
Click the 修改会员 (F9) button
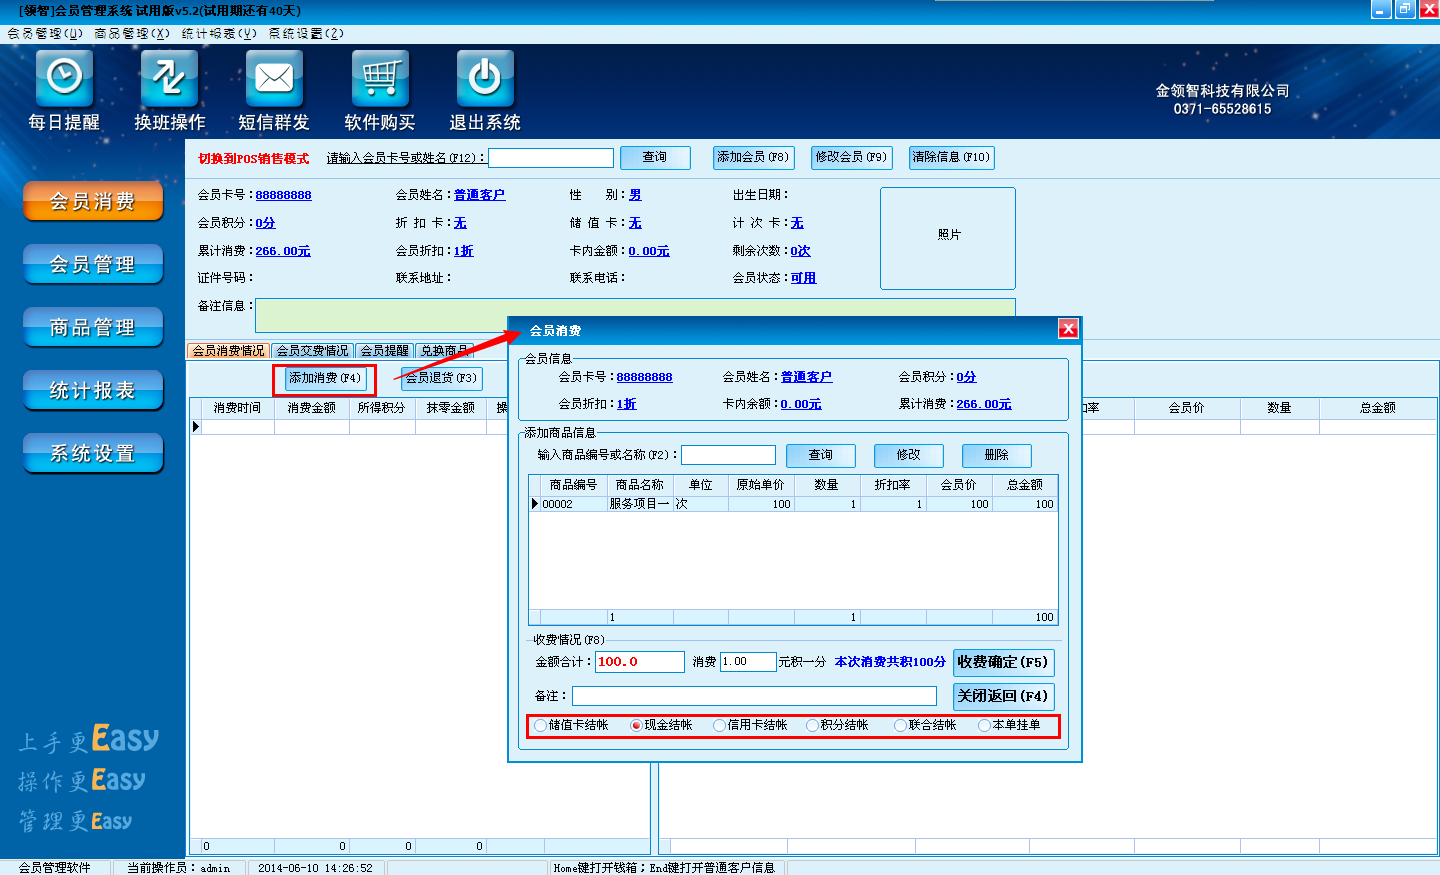[851, 157]
